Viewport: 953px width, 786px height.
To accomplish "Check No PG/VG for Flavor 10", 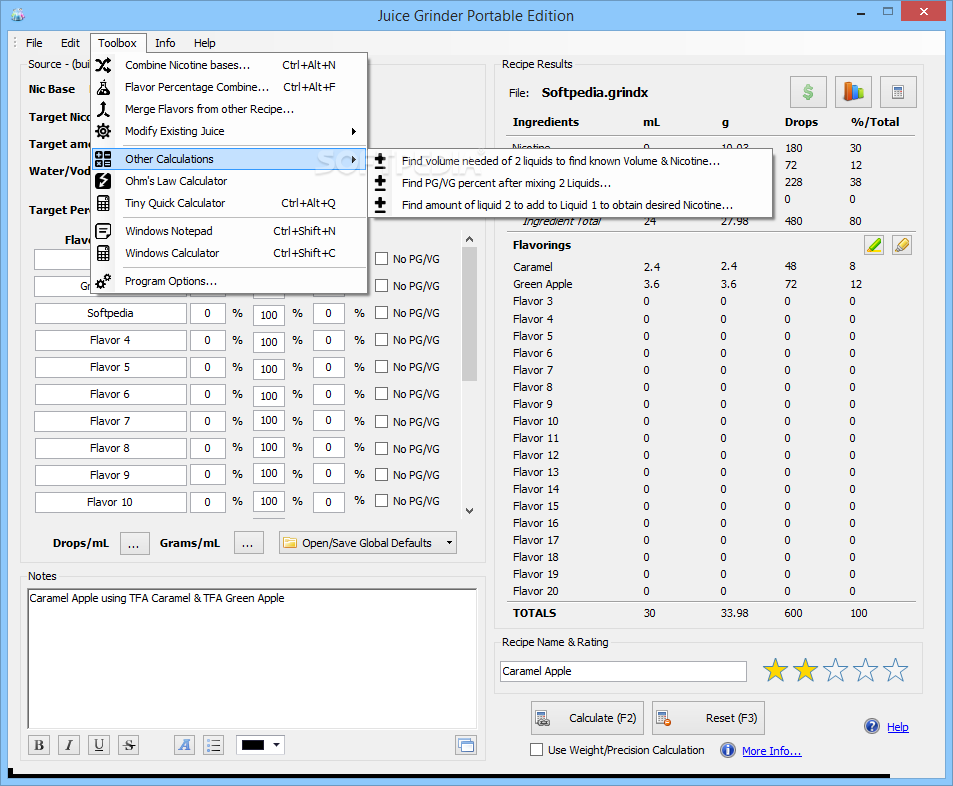I will click(381, 501).
